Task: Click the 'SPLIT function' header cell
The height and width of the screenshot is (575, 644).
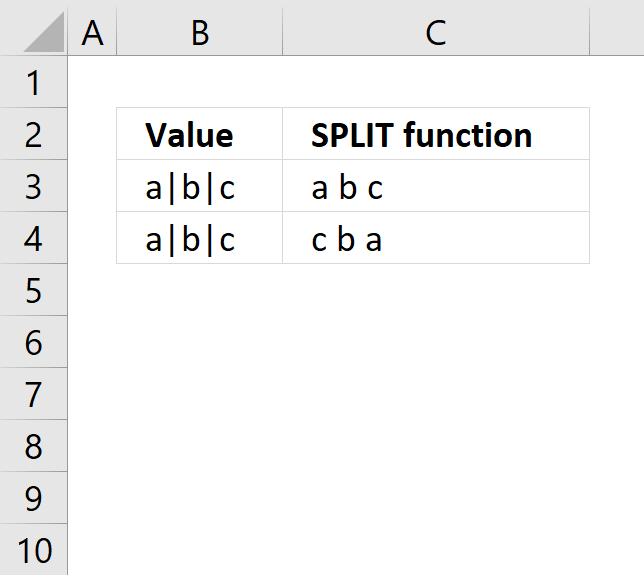Action: pyautogui.click(x=436, y=134)
